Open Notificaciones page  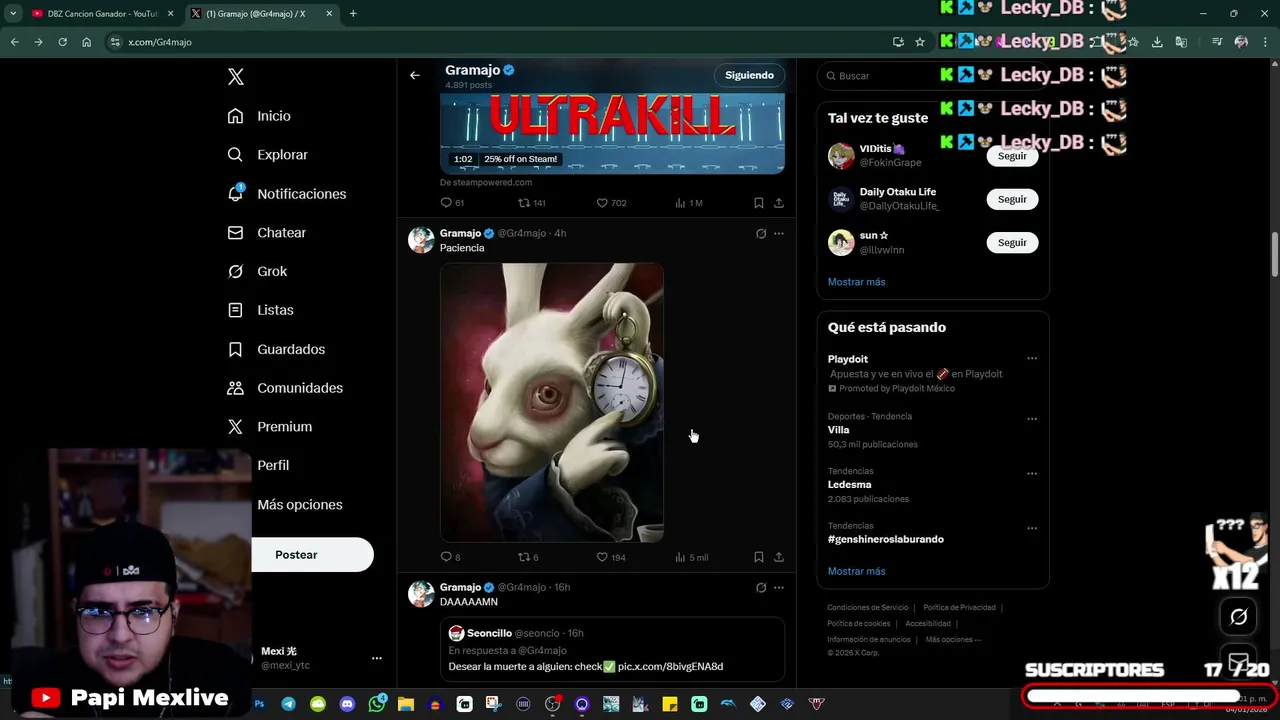286,194
